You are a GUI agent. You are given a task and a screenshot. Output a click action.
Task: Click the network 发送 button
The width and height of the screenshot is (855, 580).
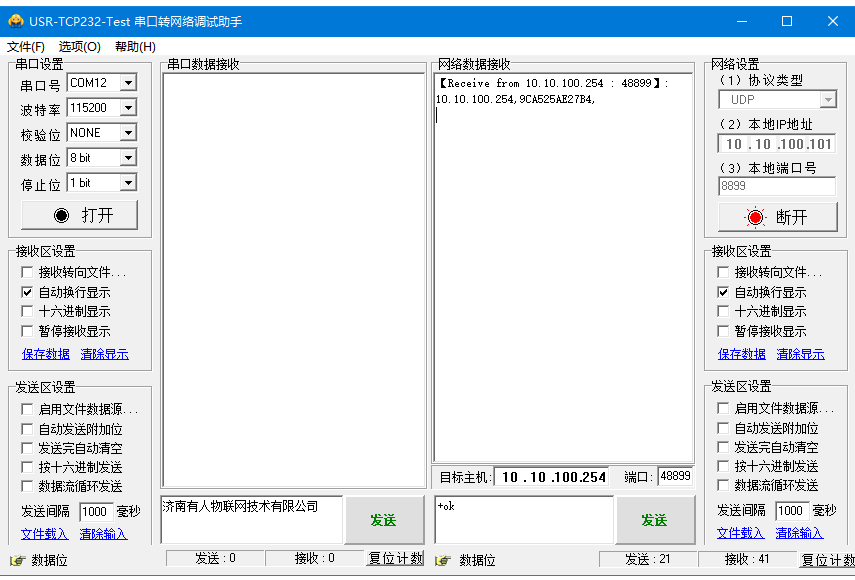[x=654, y=520]
